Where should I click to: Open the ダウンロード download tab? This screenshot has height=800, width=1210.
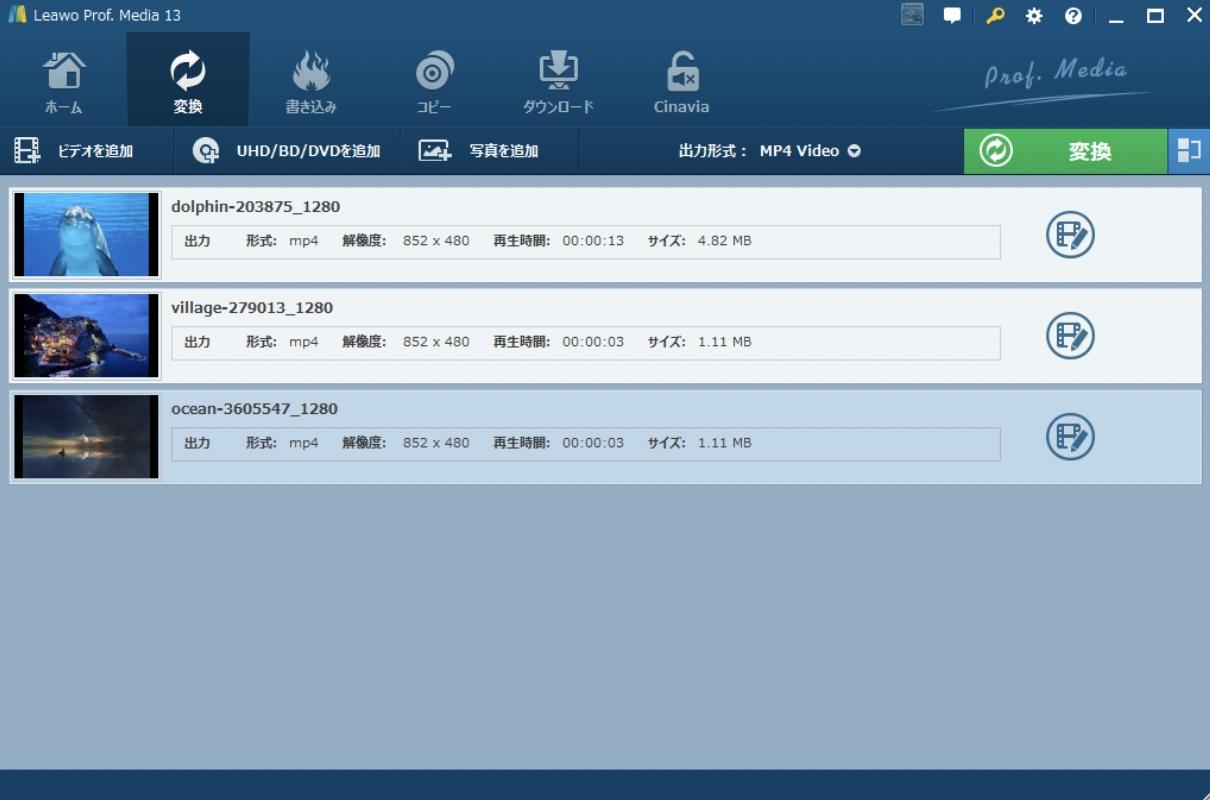[558, 82]
